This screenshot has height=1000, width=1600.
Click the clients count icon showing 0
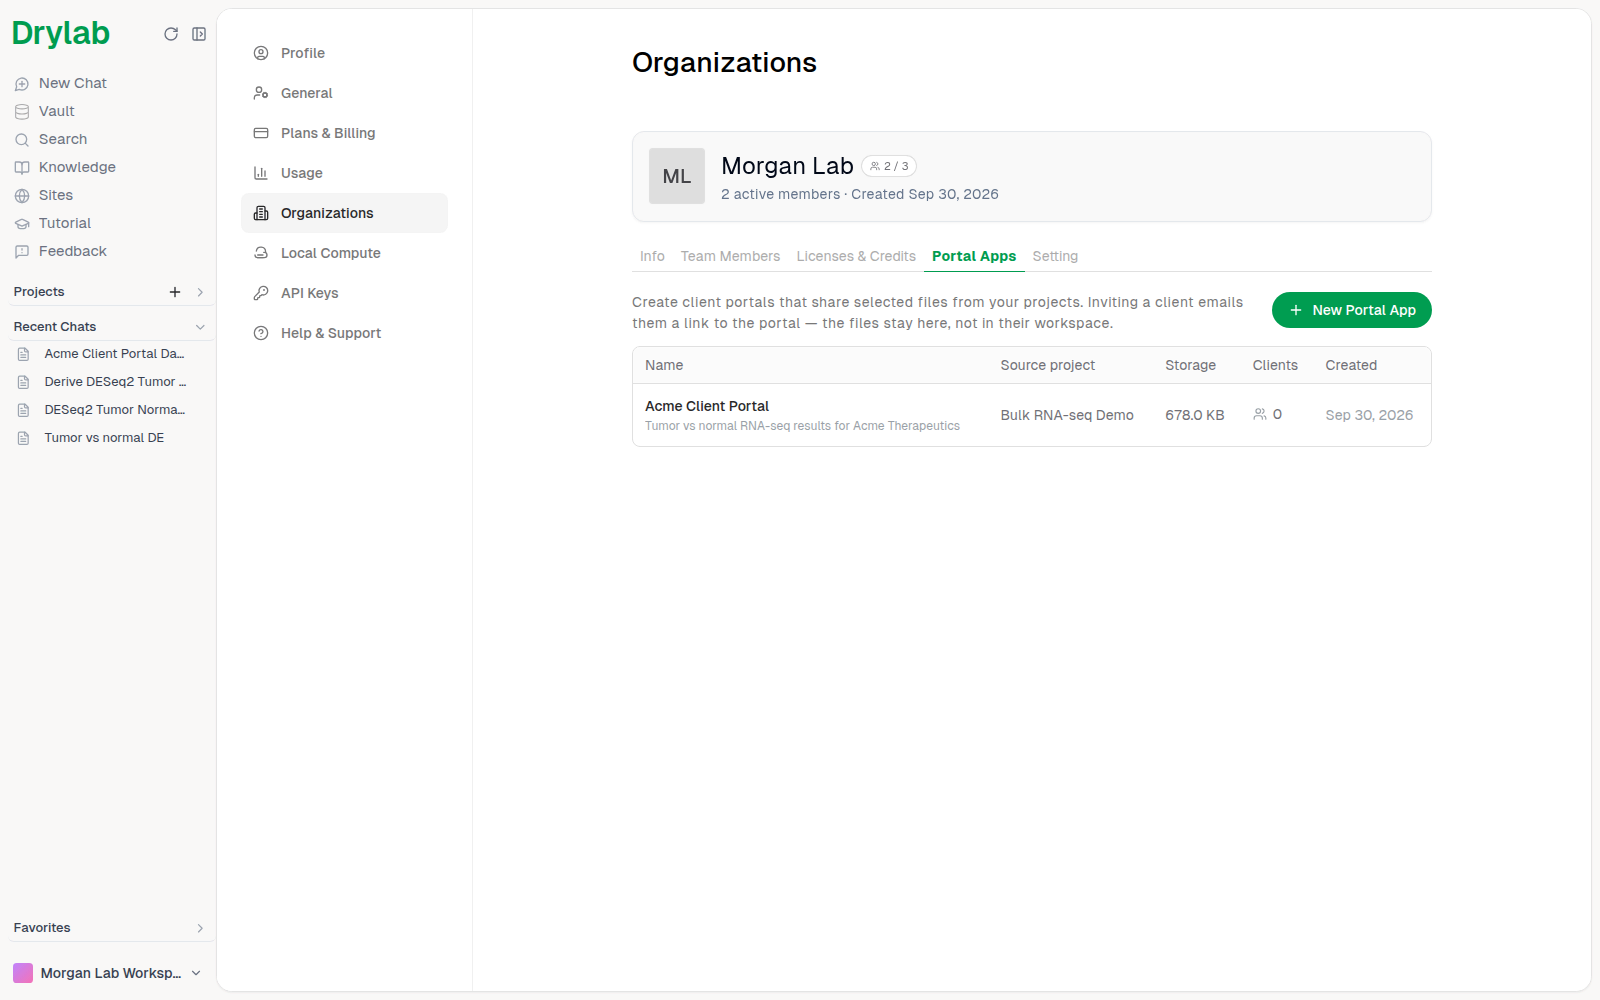tap(1260, 414)
